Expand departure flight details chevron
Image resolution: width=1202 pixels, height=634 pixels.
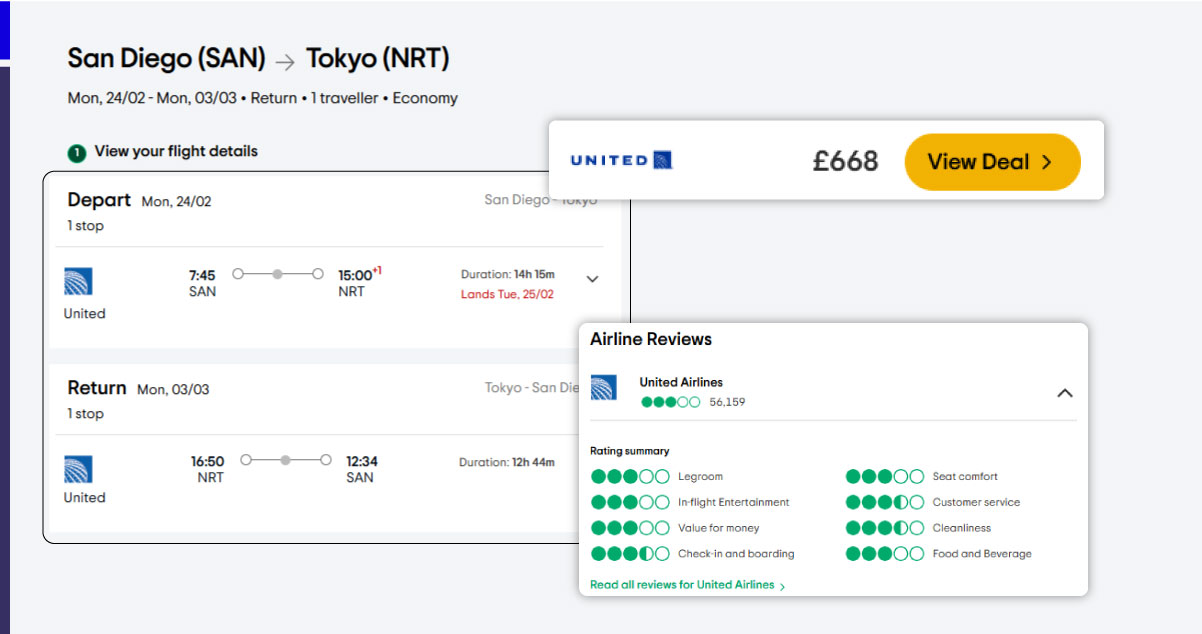tap(592, 279)
